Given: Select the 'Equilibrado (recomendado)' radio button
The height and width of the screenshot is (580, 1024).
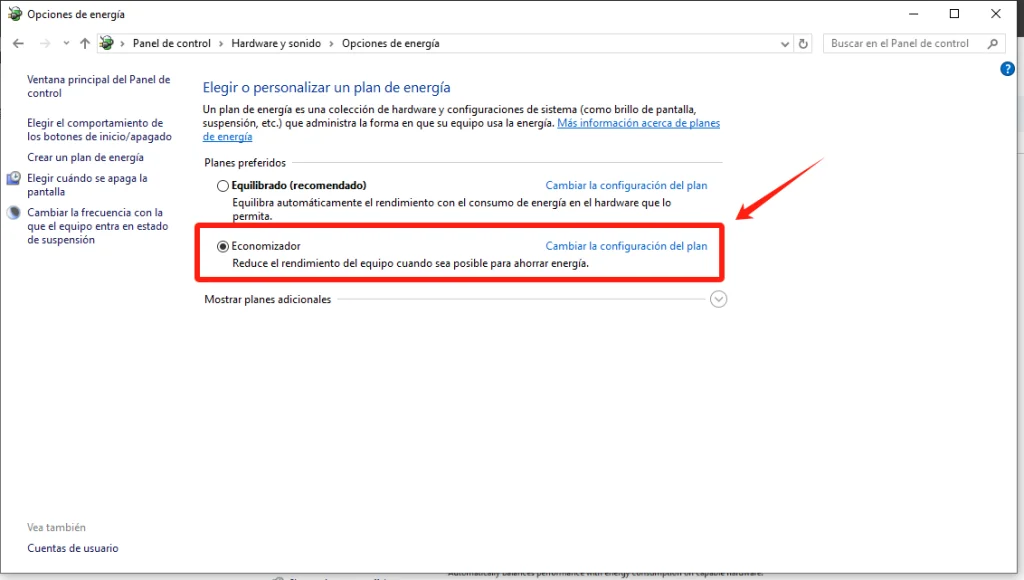Looking at the screenshot, I should coord(223,185).
